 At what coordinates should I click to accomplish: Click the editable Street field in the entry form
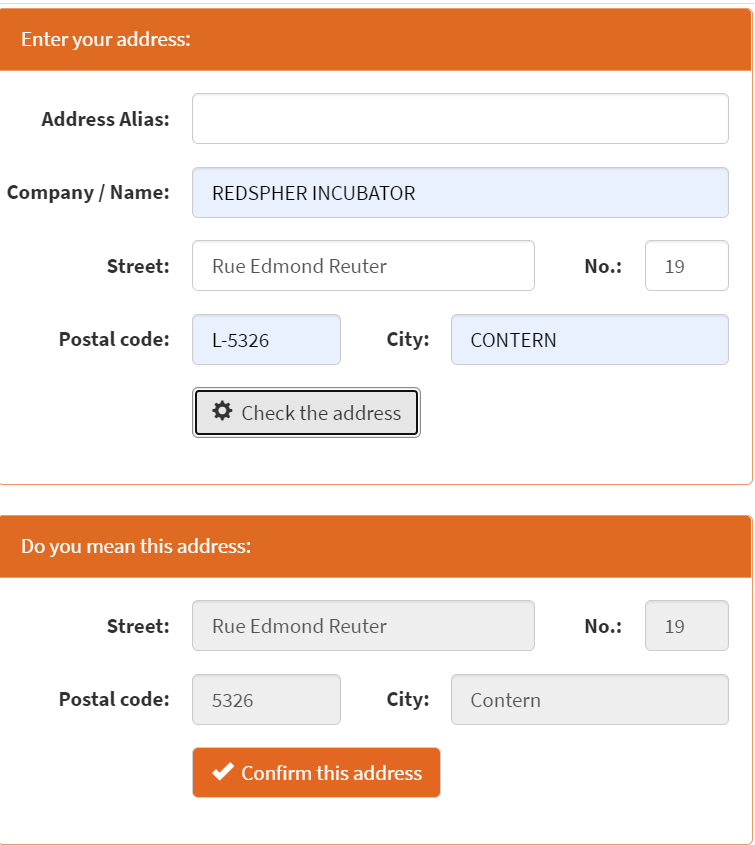(x=363, y=266)
